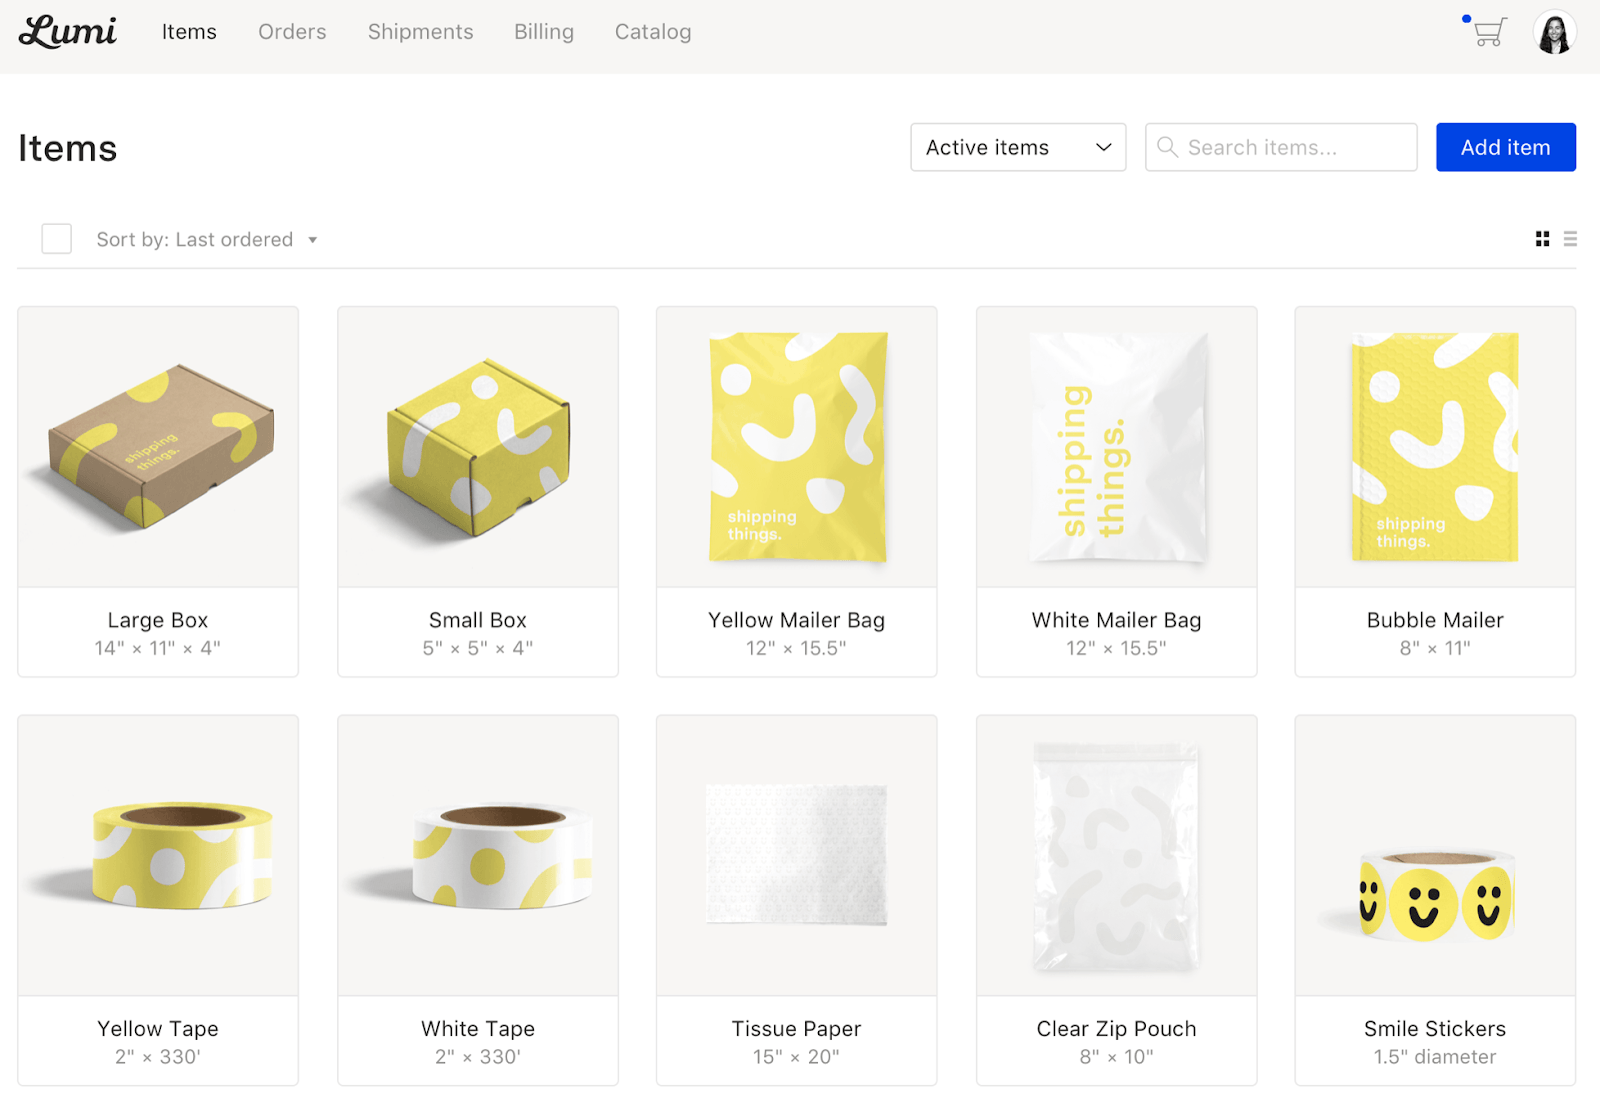The height and width of the screenshot is (1103, 1600).
Task: Select the Smile Stickers thumbnail
Action: [1435, 855]
